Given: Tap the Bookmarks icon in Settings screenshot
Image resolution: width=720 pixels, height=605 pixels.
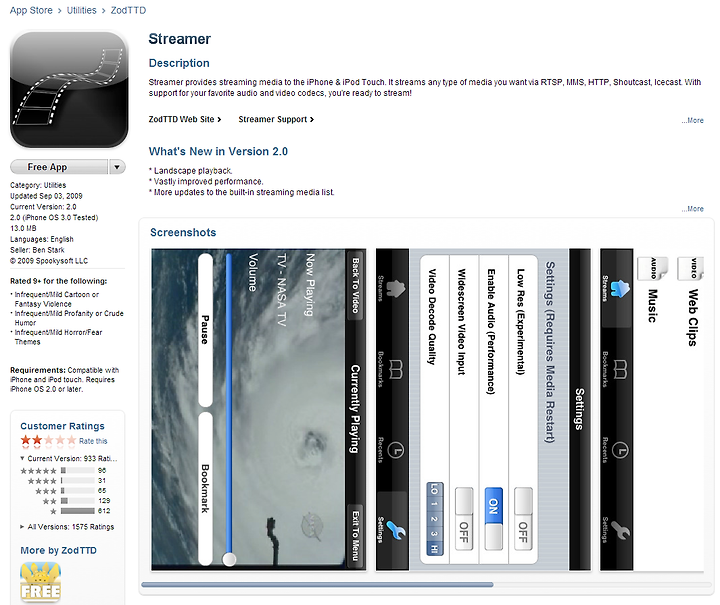Looking at the screenshot, I should point(396,370).
